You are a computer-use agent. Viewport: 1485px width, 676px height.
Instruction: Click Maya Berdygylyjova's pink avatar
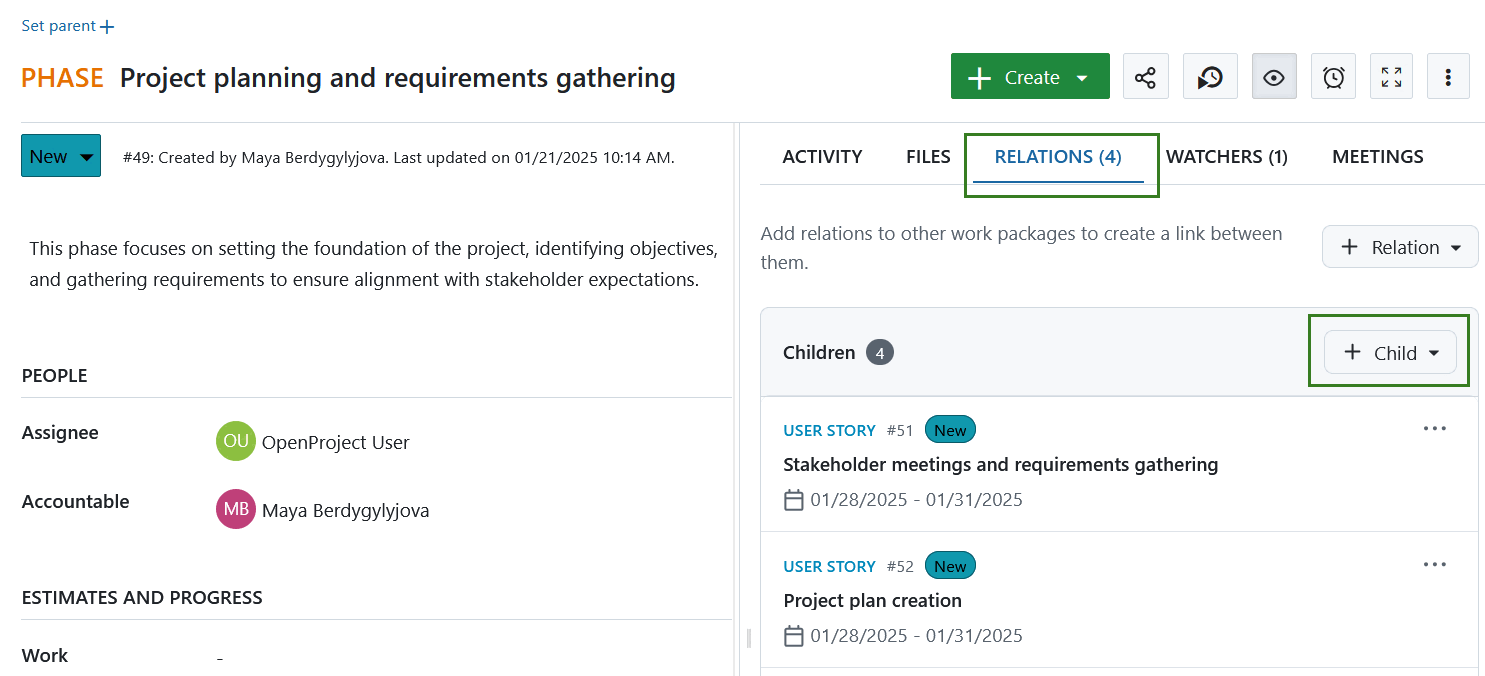pos(235,509)
